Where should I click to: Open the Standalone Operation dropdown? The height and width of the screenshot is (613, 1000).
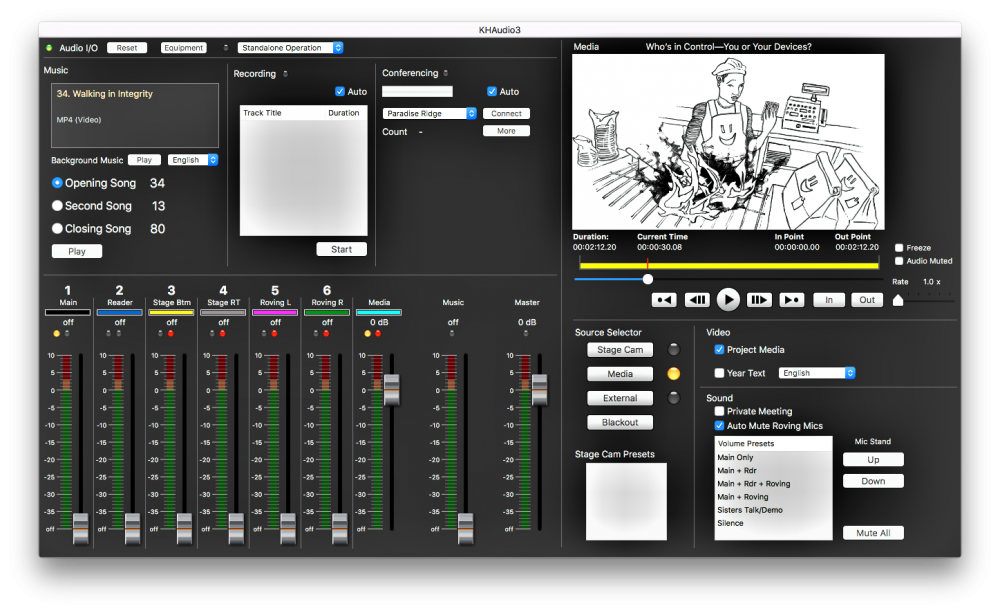pos(291,48)
